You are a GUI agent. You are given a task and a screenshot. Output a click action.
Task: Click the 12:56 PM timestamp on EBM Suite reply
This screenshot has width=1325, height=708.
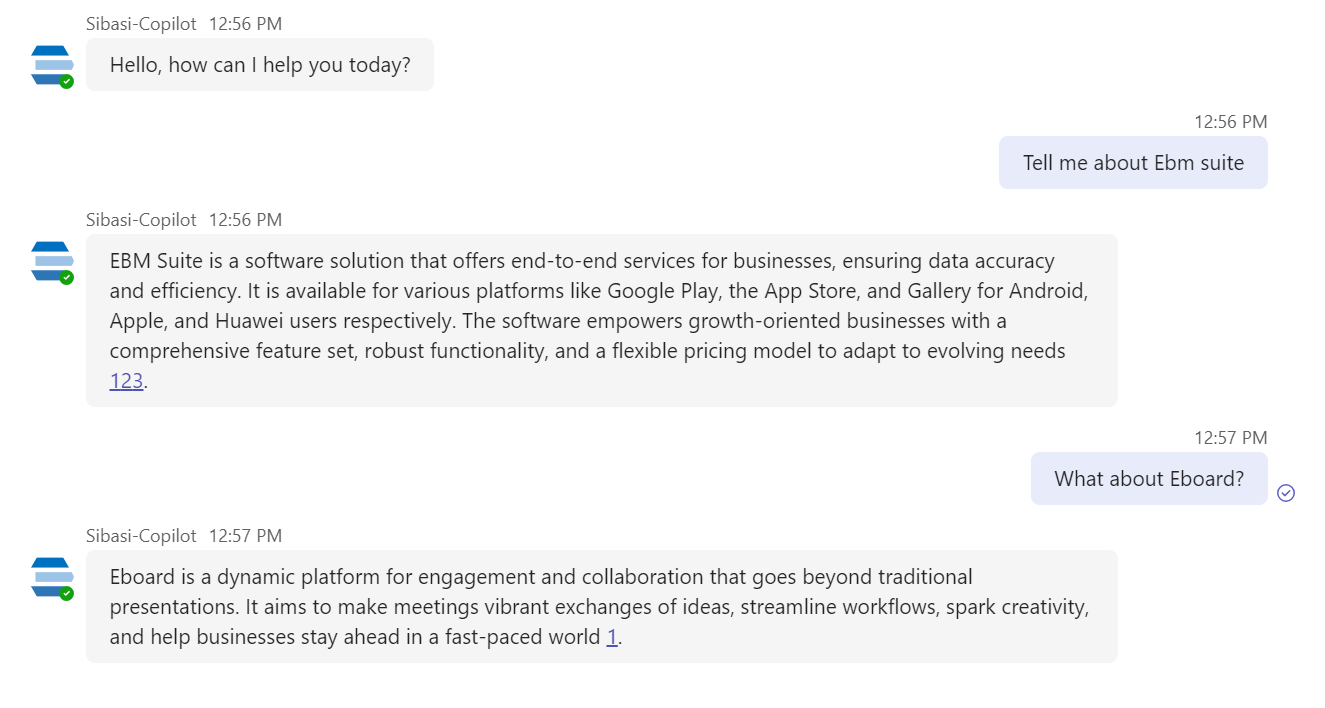[245, 220]
